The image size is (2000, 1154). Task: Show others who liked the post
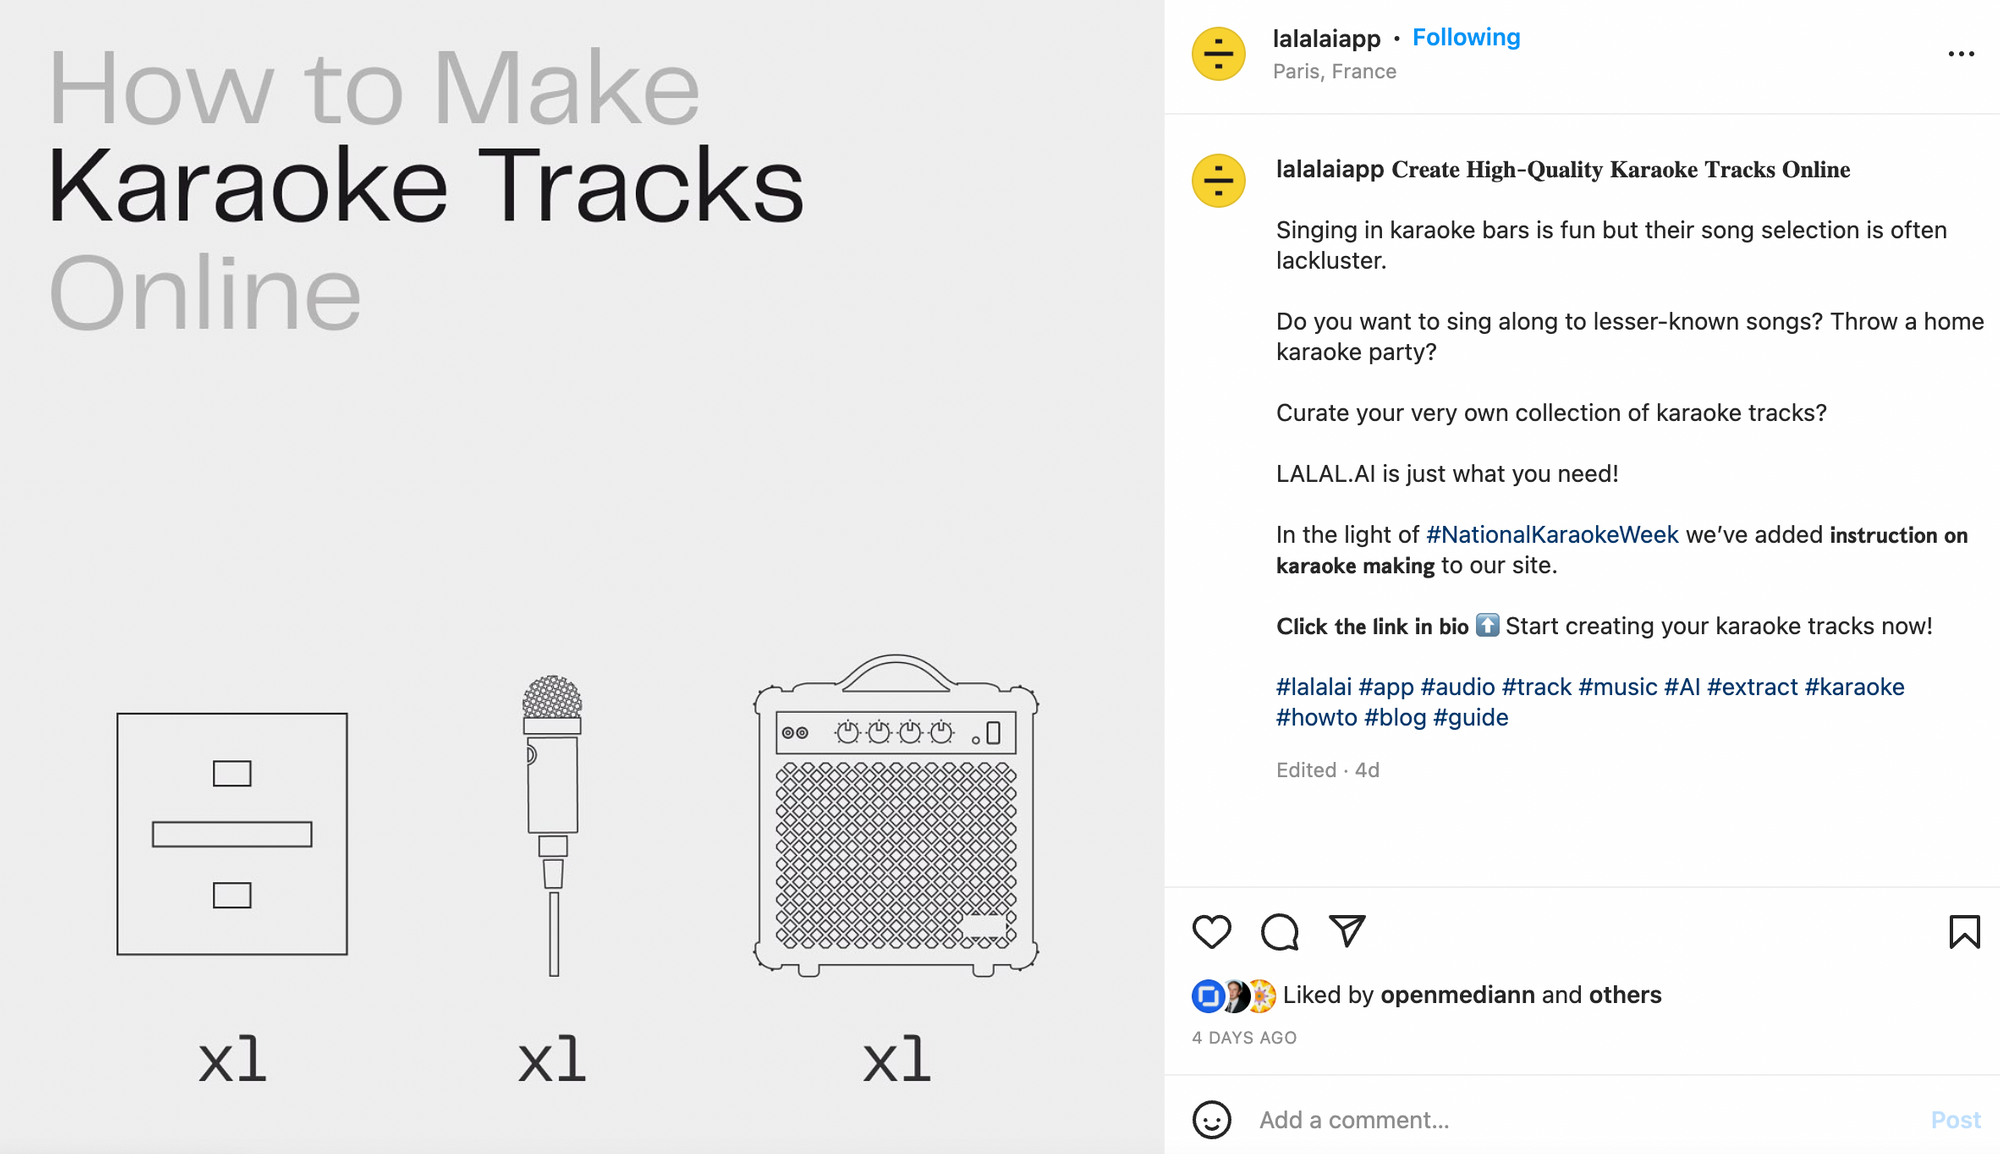1625,995
